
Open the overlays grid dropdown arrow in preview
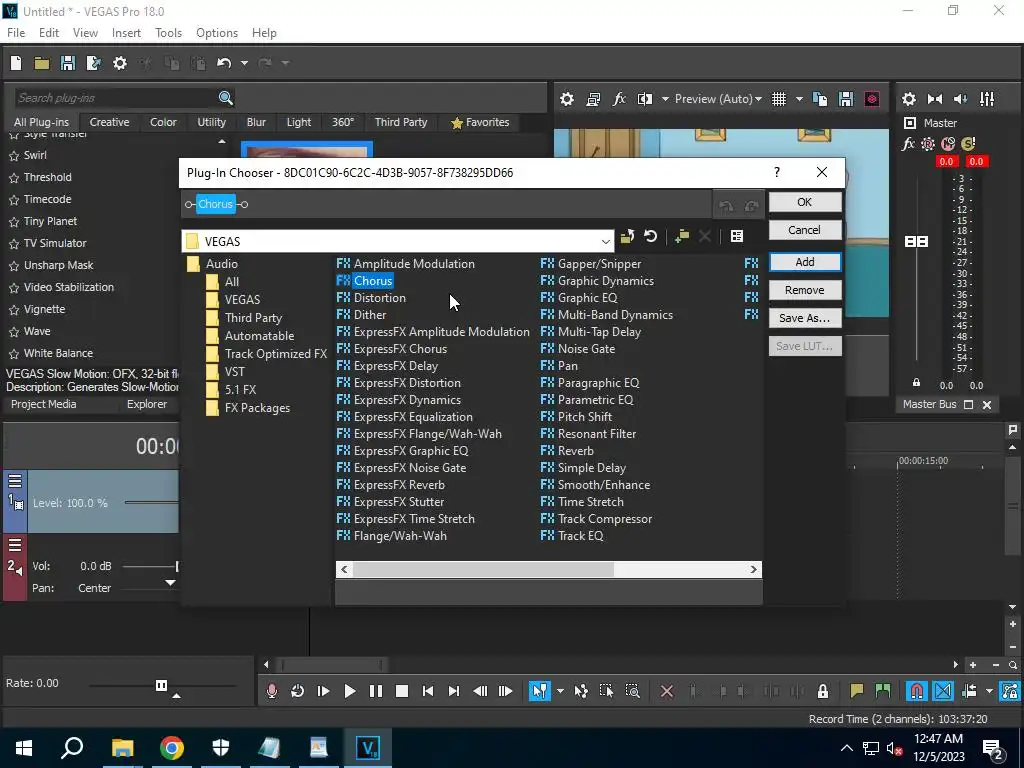799,99
